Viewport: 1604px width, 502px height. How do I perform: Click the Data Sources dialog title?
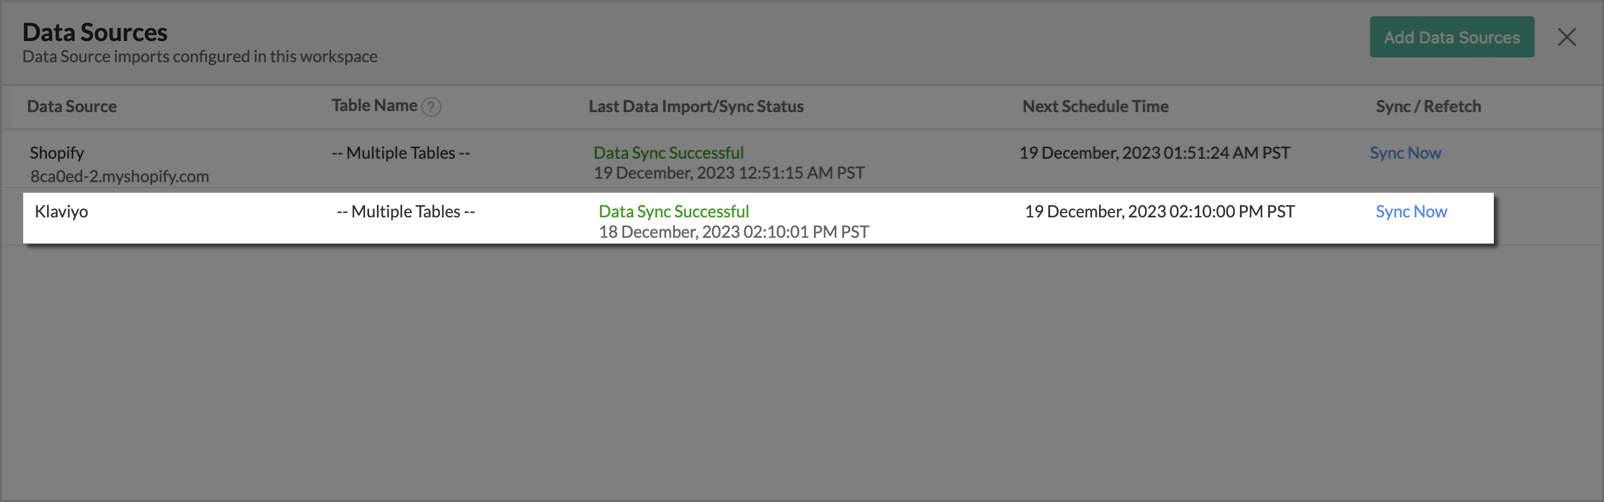coord(95,32)
